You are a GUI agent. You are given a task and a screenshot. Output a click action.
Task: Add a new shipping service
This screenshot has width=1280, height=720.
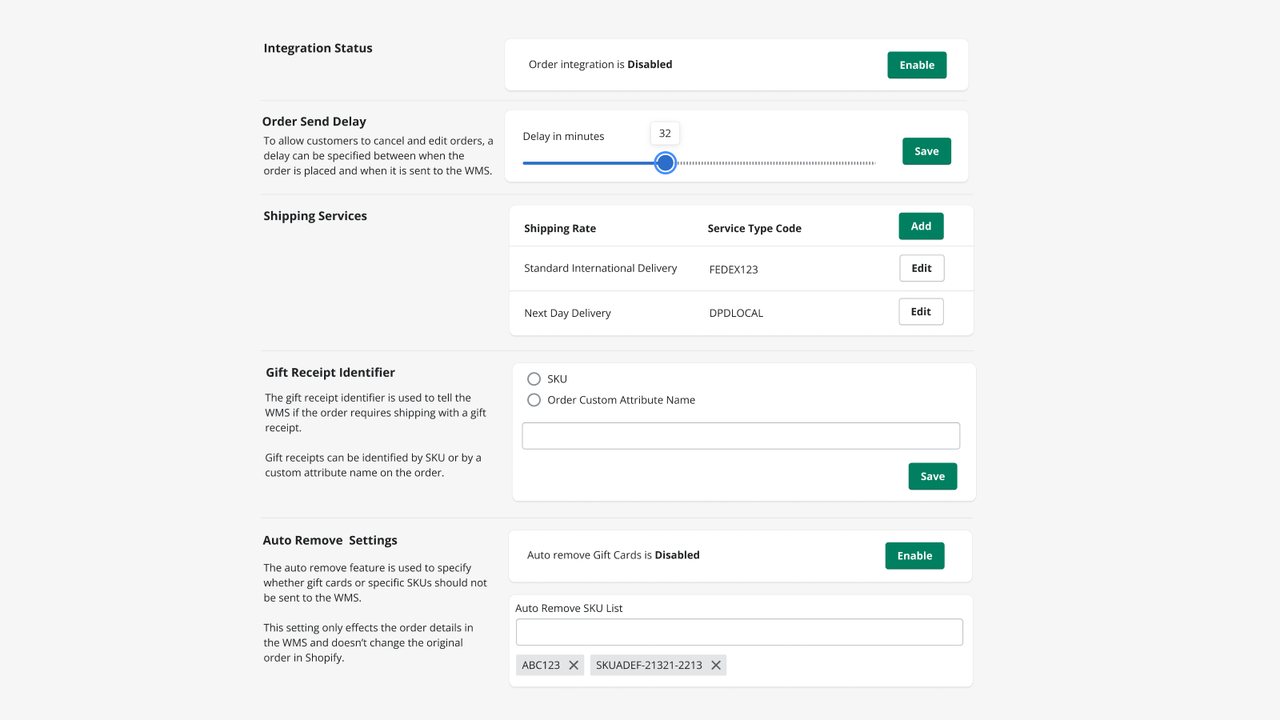pyautogui.click(x=920, y=225)
